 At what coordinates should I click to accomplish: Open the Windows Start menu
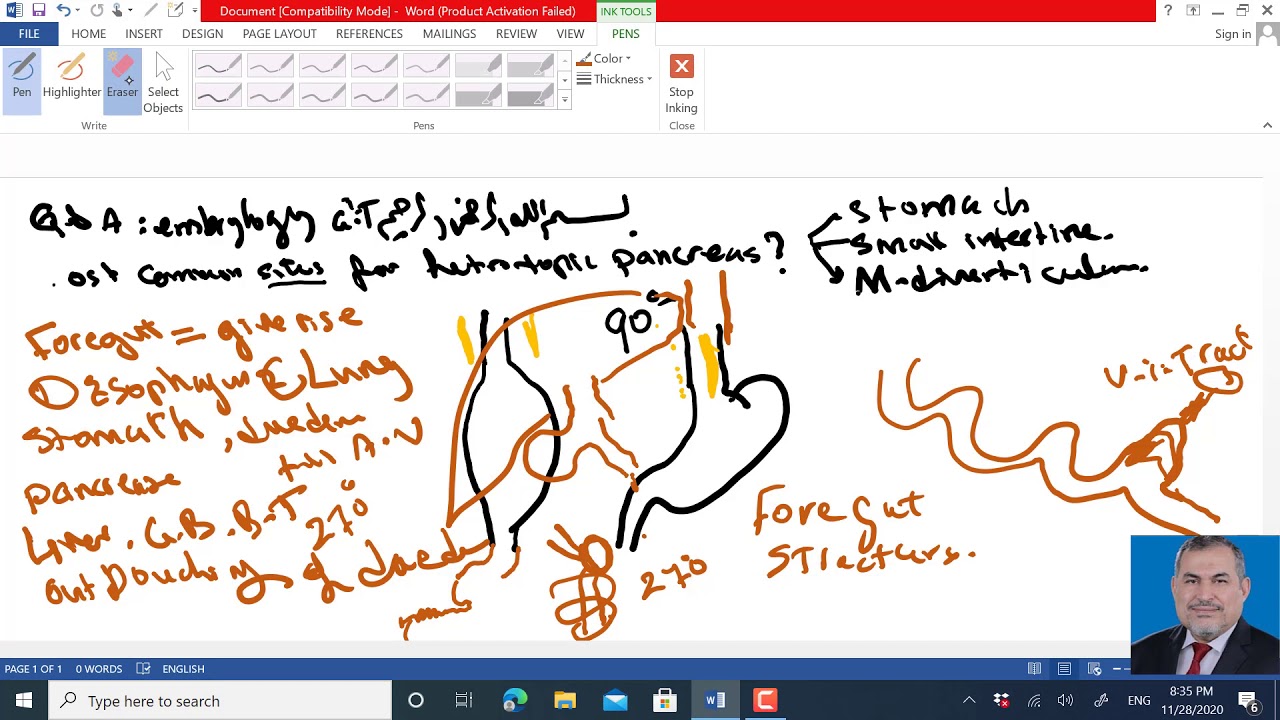24,701
